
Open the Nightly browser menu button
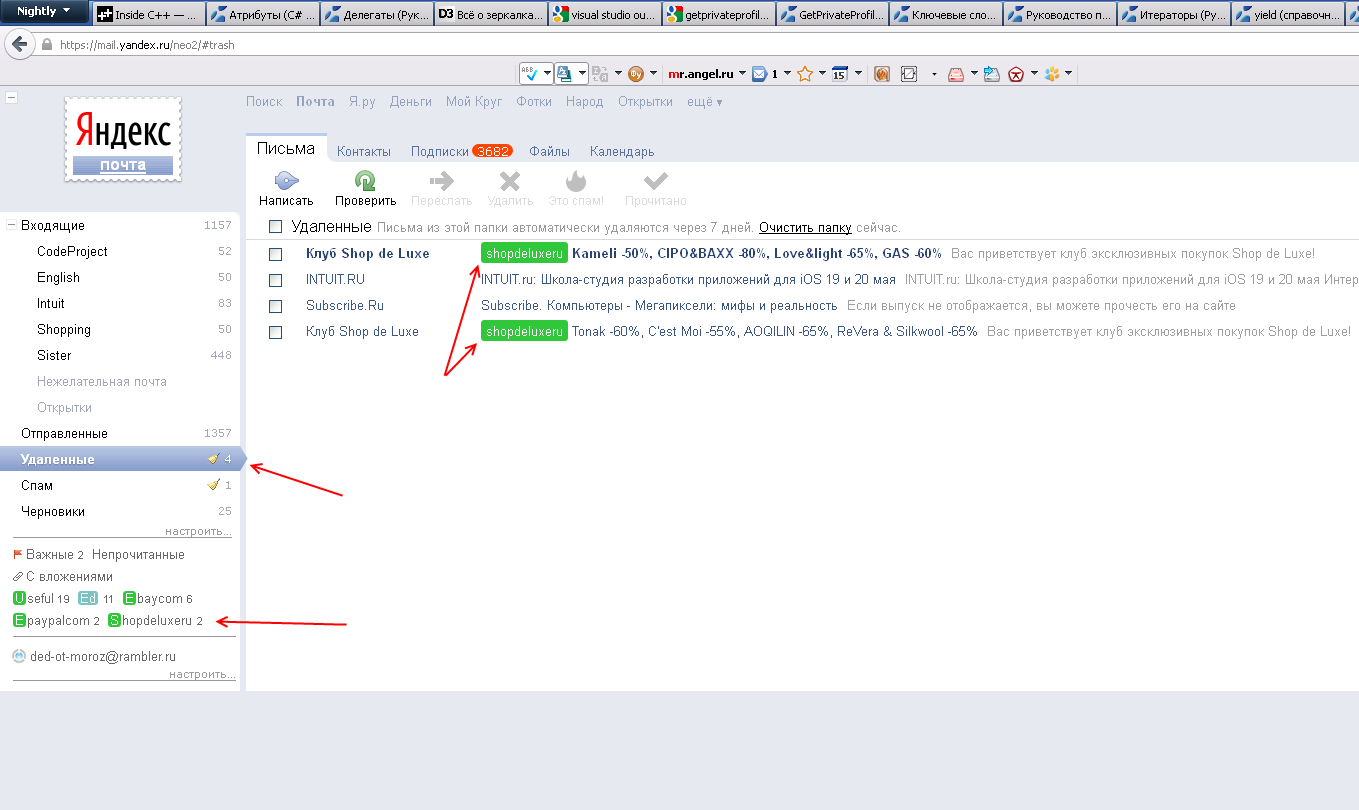click(45, 11)
